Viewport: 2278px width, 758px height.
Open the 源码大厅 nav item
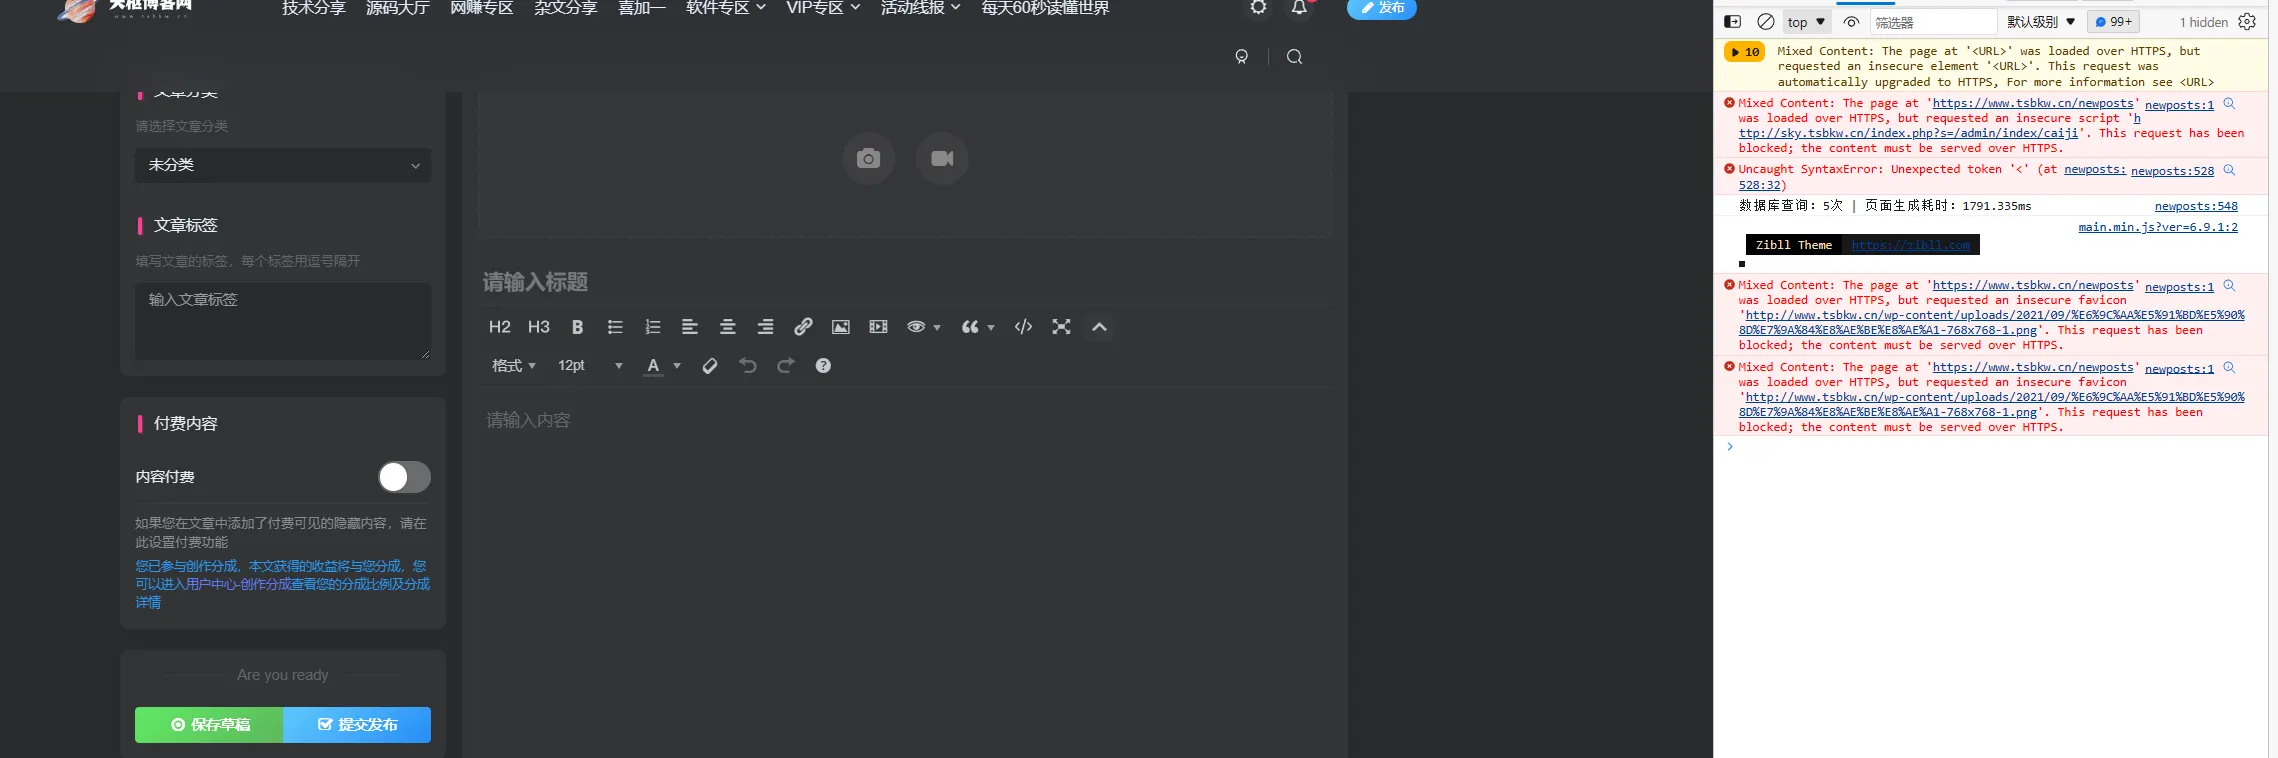398,8
